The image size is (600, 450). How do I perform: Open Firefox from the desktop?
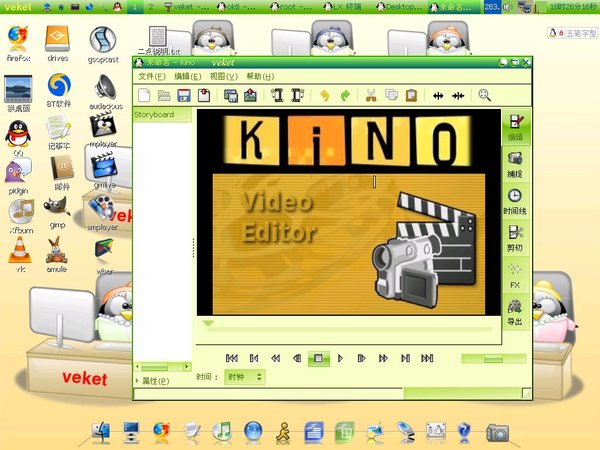[x=18, y=43]
